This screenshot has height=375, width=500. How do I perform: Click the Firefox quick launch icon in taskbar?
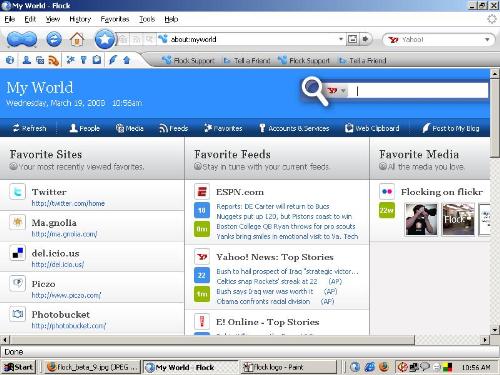[384, 367]
